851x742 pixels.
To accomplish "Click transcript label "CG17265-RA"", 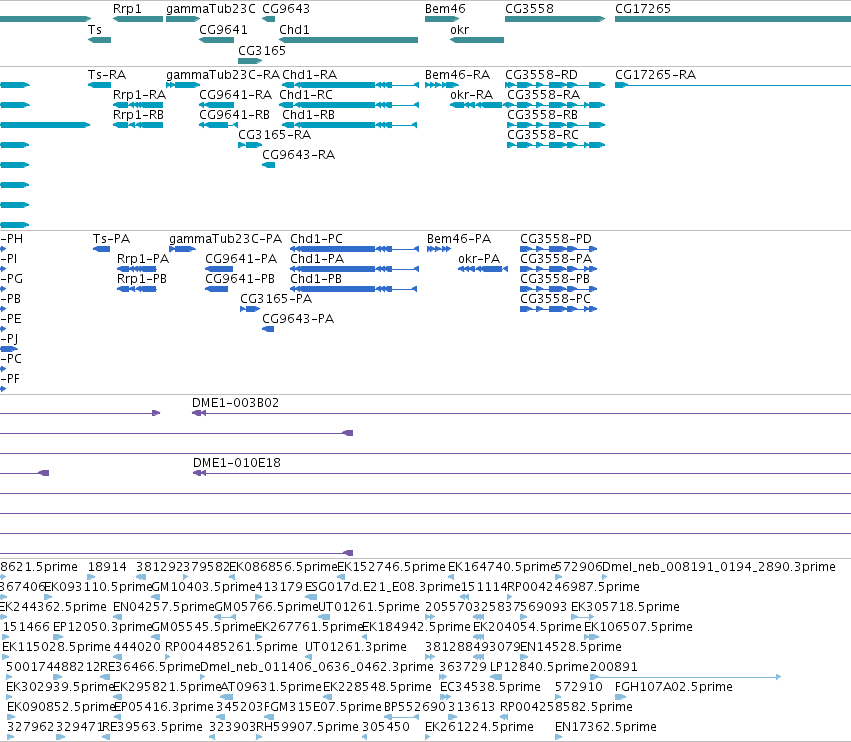I will (x=655, y=74).
